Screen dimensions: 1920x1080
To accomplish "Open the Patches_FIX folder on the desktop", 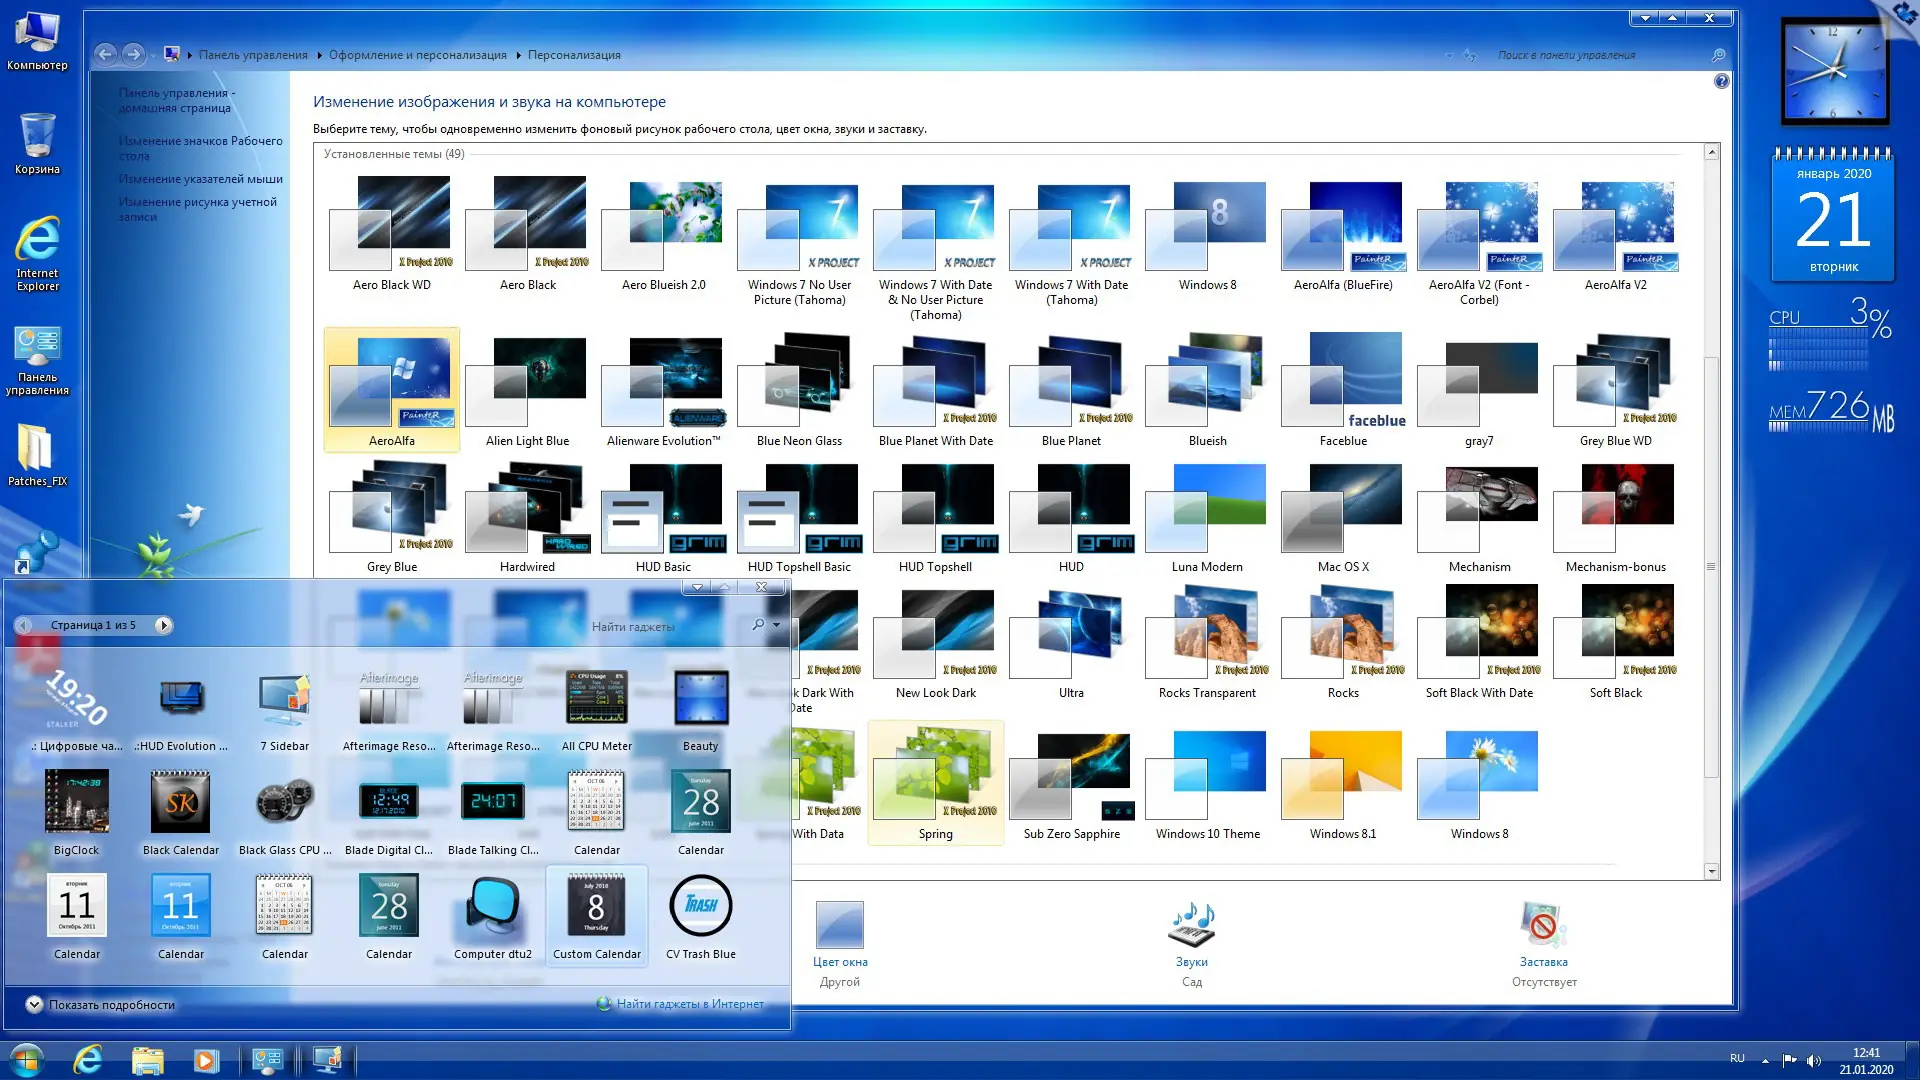I will [x=37, y=450].
